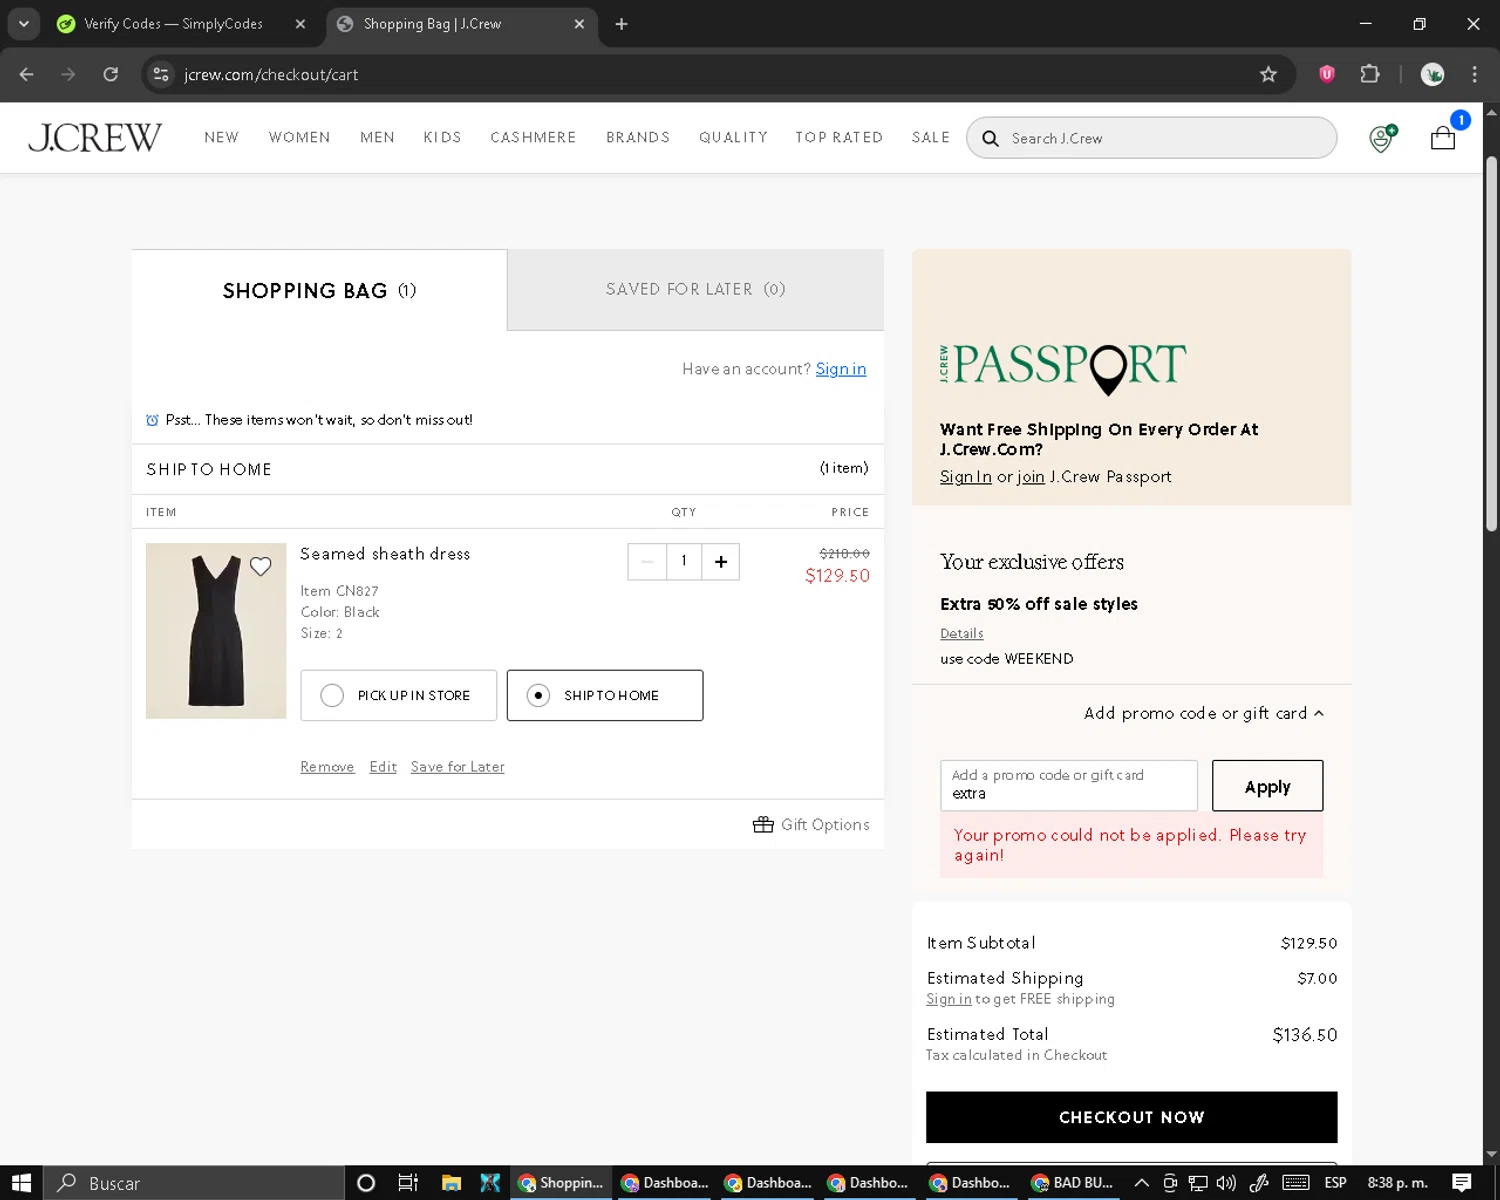Open the KIDS menu

[442, 137]
